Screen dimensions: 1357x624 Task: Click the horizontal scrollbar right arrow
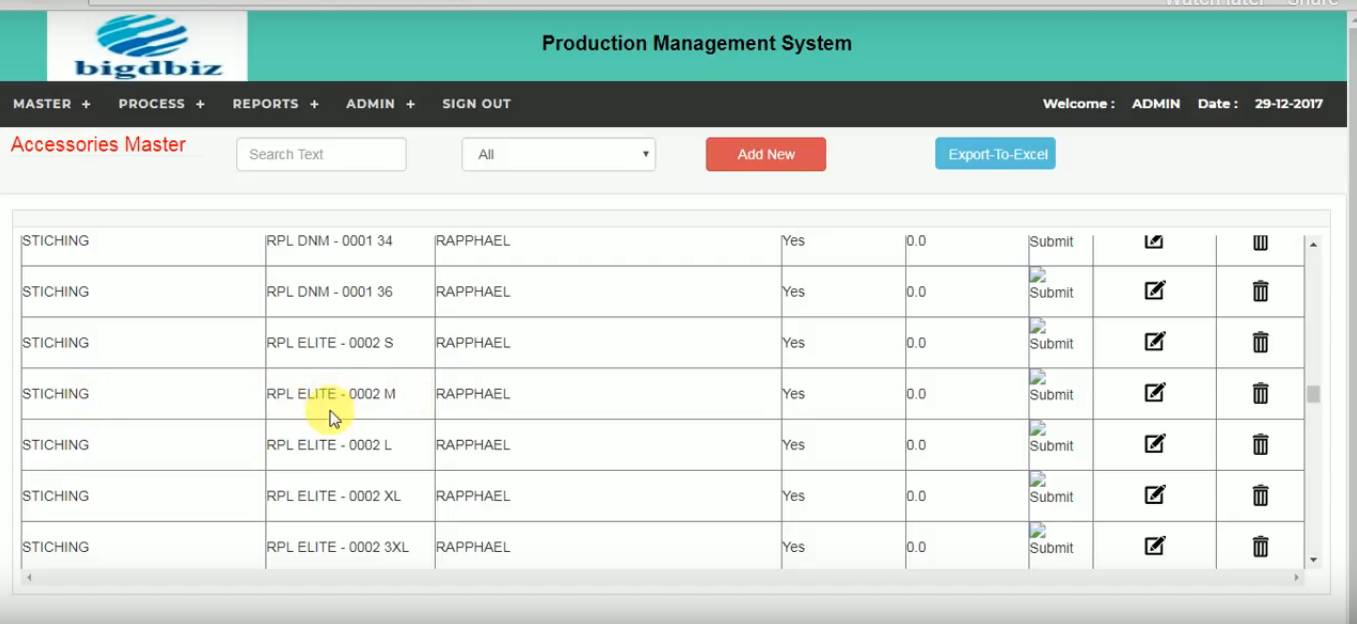pos(1297,578)
